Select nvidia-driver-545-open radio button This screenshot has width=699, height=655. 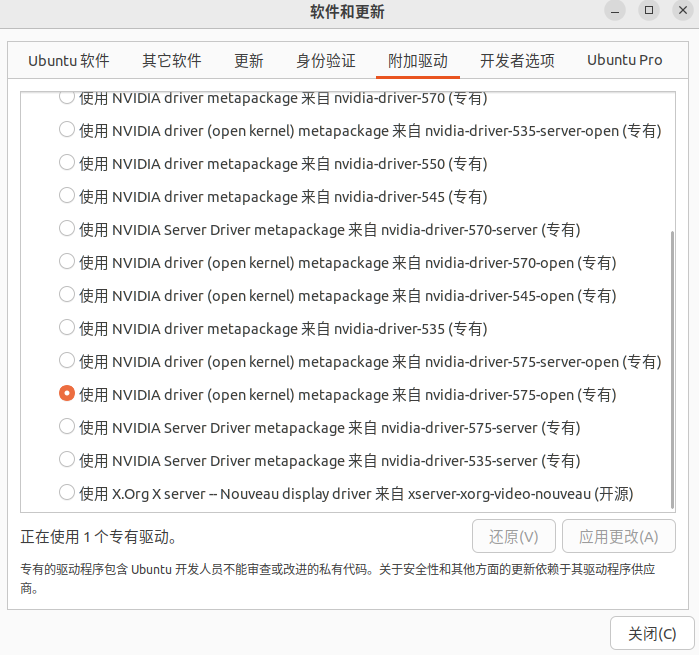tap(66, 294)
